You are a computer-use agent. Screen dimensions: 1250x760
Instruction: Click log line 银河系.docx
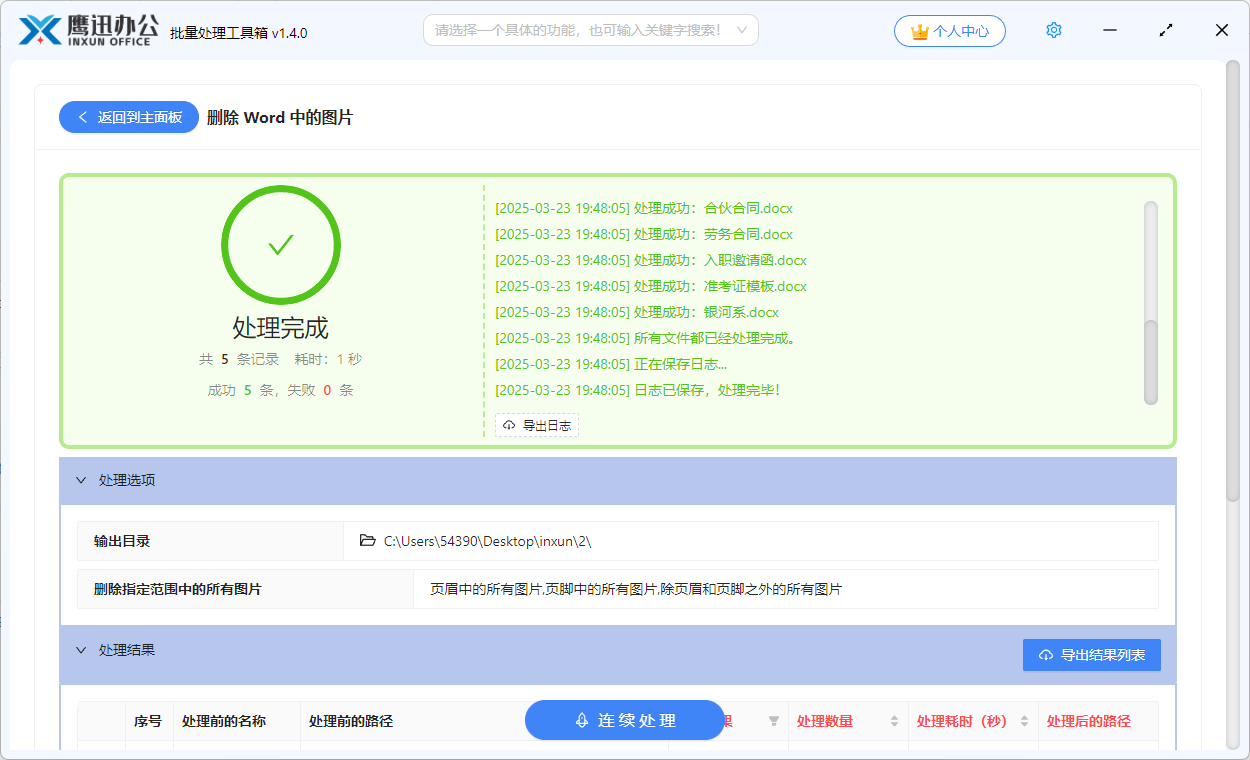(637, 312)
